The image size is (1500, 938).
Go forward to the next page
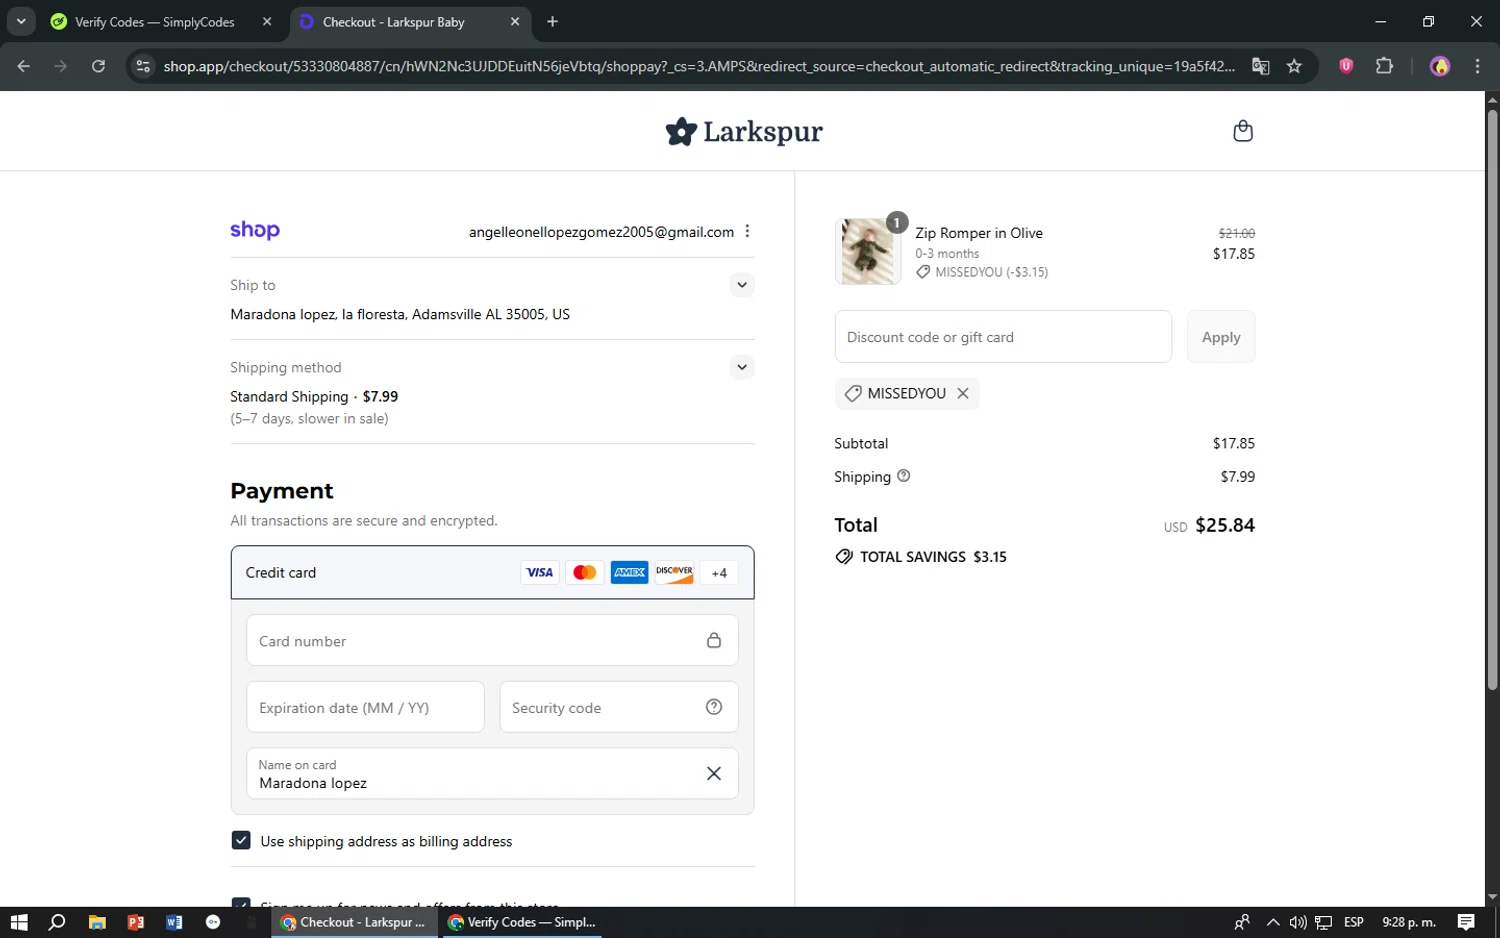pos(61,66)
